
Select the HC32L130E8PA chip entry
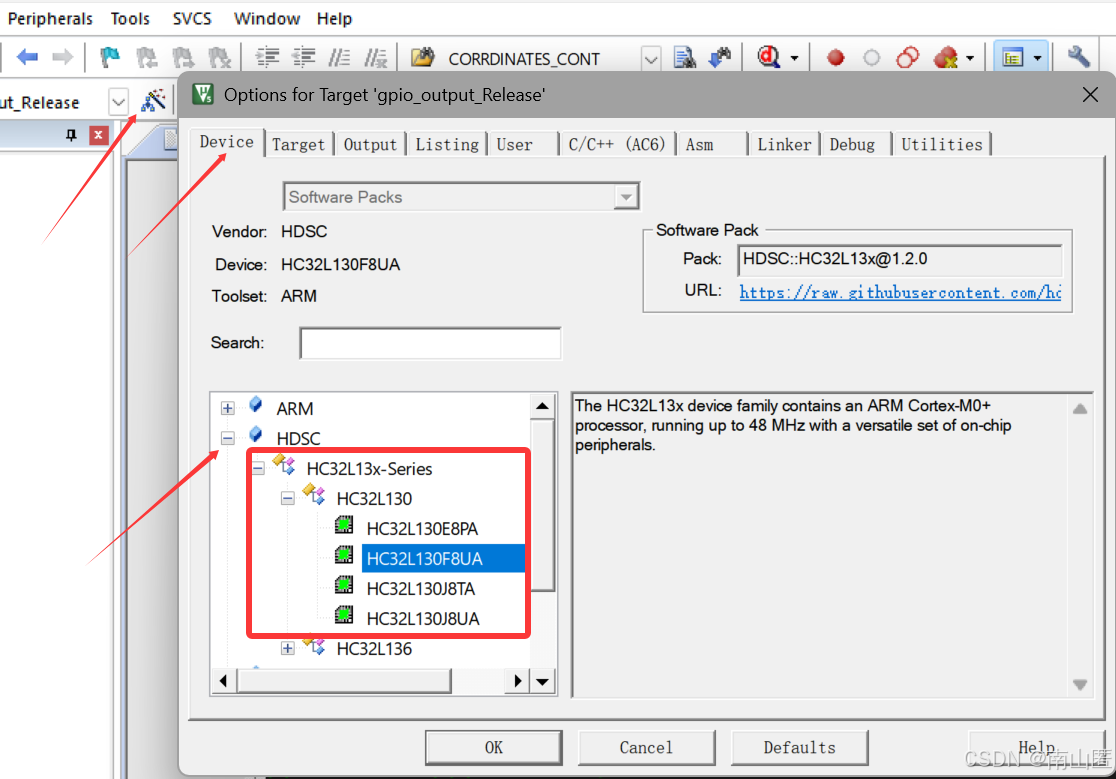coord(422,529)
